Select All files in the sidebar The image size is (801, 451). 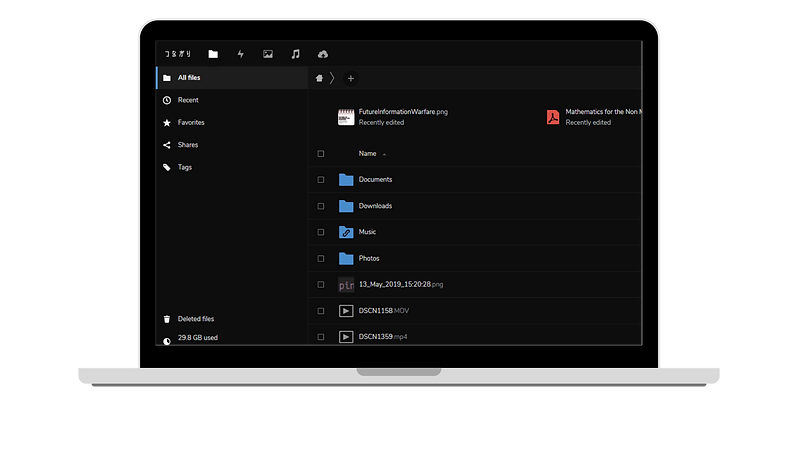coord(232,78)
